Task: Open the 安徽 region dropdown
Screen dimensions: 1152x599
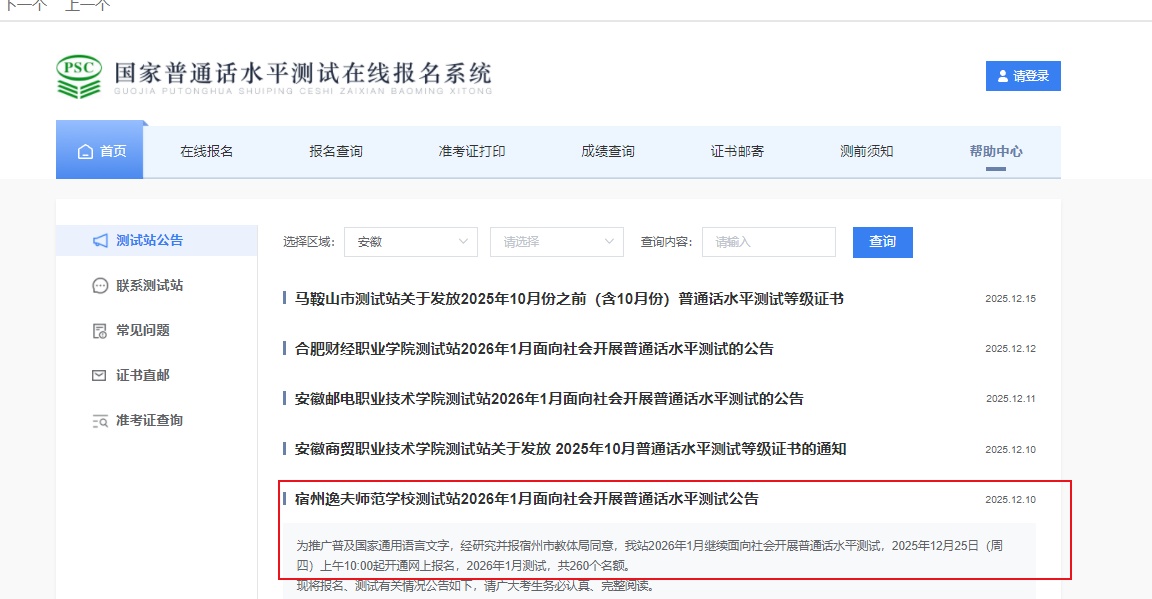Action: coord(411,242)
